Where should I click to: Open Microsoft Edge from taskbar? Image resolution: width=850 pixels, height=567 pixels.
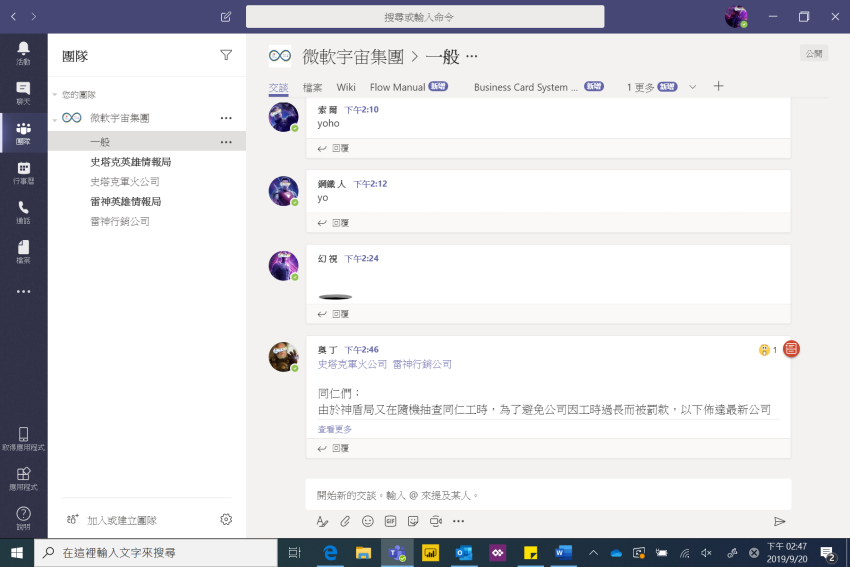(x=330, y=553)
